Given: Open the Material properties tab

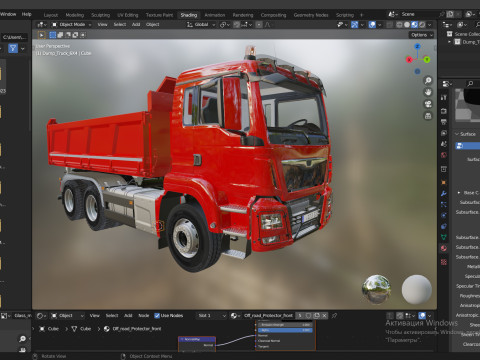Looking at the screenshot, I should point(444,248).
